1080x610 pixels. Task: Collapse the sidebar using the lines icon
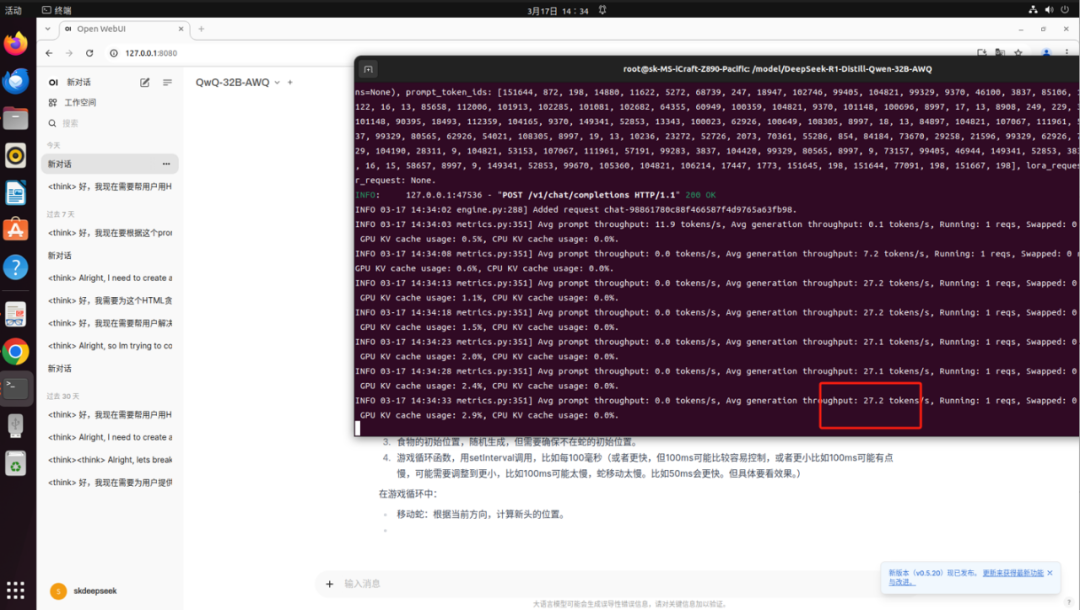[x=167, y=82]
